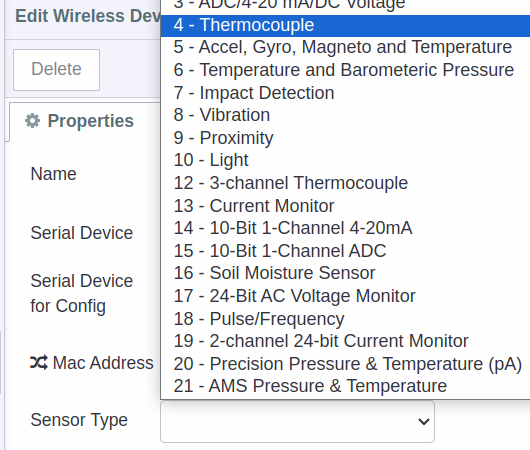Select 13 - Current Monitor entry
530x450 pixels.
(x=345, y=206)
